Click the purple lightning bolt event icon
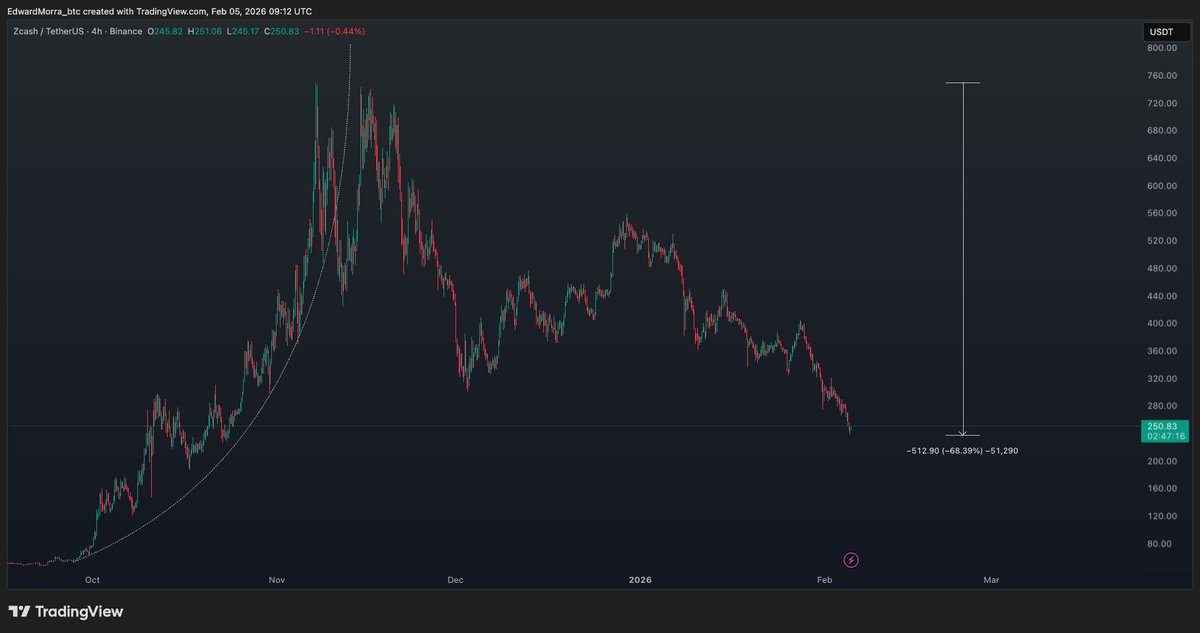The height and width of the screenshot is (633, 1200). [x=851, y=559]
